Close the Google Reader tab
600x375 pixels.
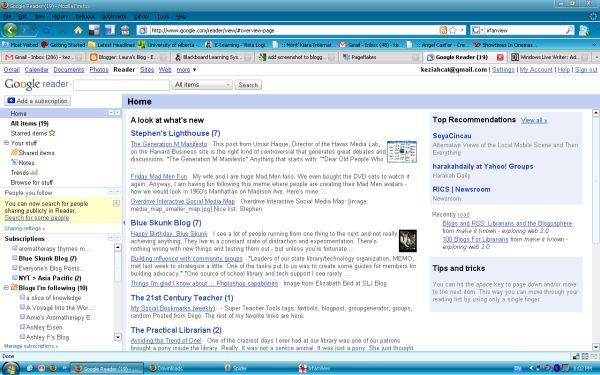[x=500, y=57]
